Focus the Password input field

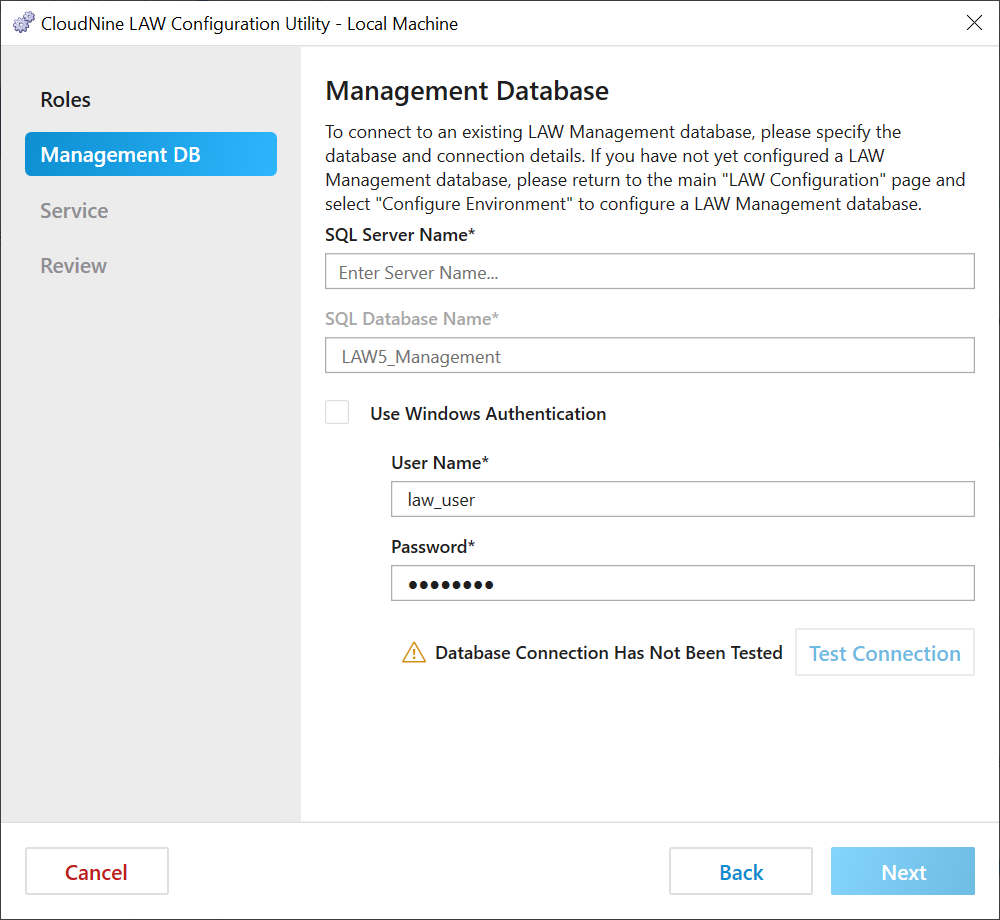point(682,583)
